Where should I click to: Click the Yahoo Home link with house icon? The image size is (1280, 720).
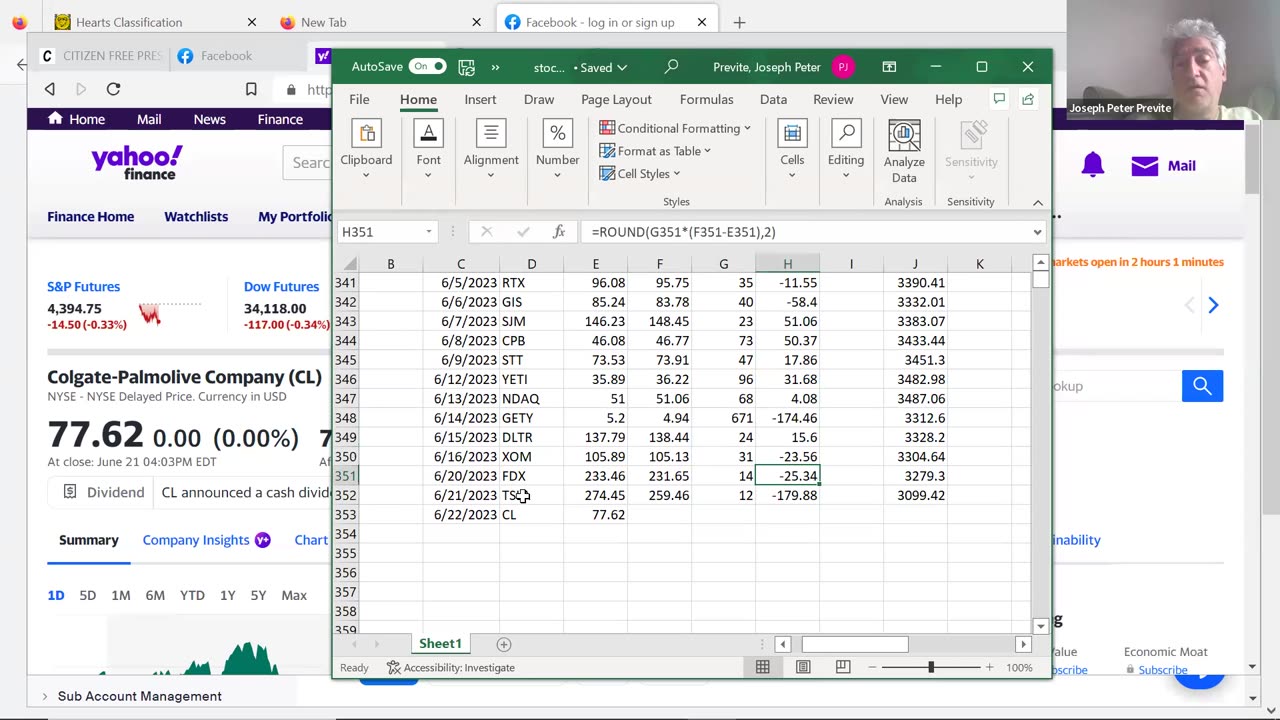click(x=76, y=119)
